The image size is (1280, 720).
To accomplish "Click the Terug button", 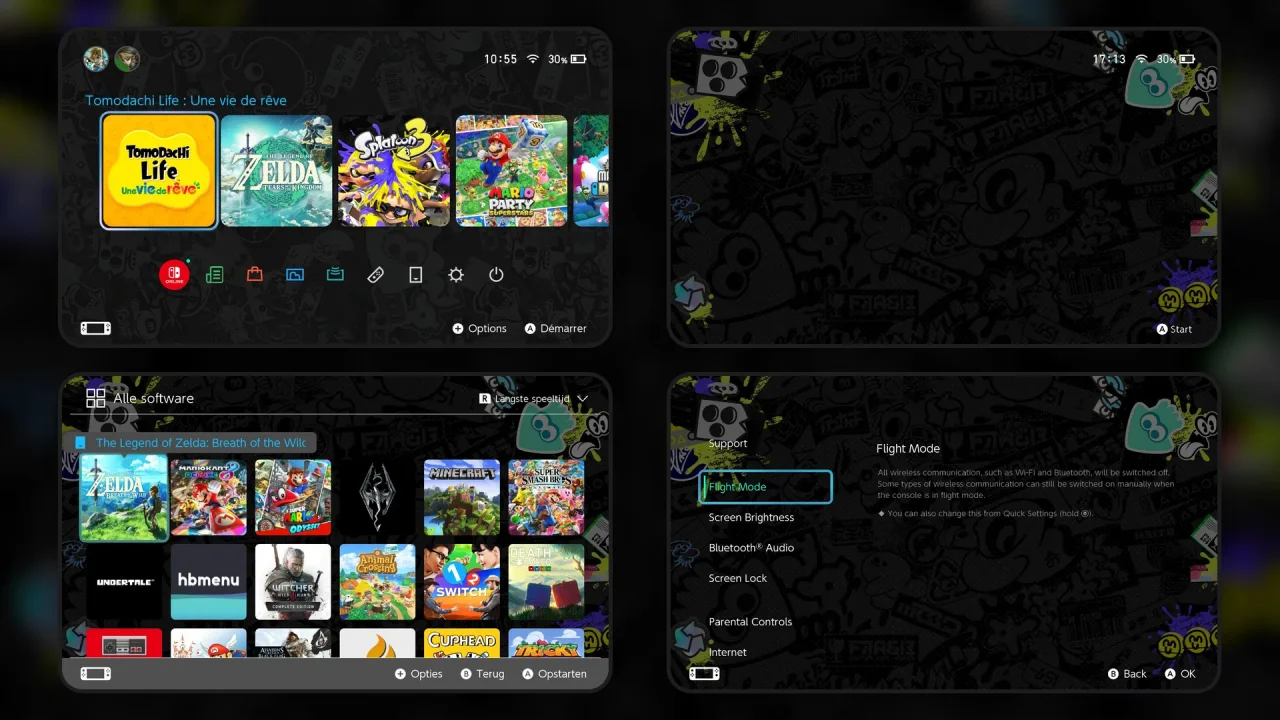I will (482, 674).
